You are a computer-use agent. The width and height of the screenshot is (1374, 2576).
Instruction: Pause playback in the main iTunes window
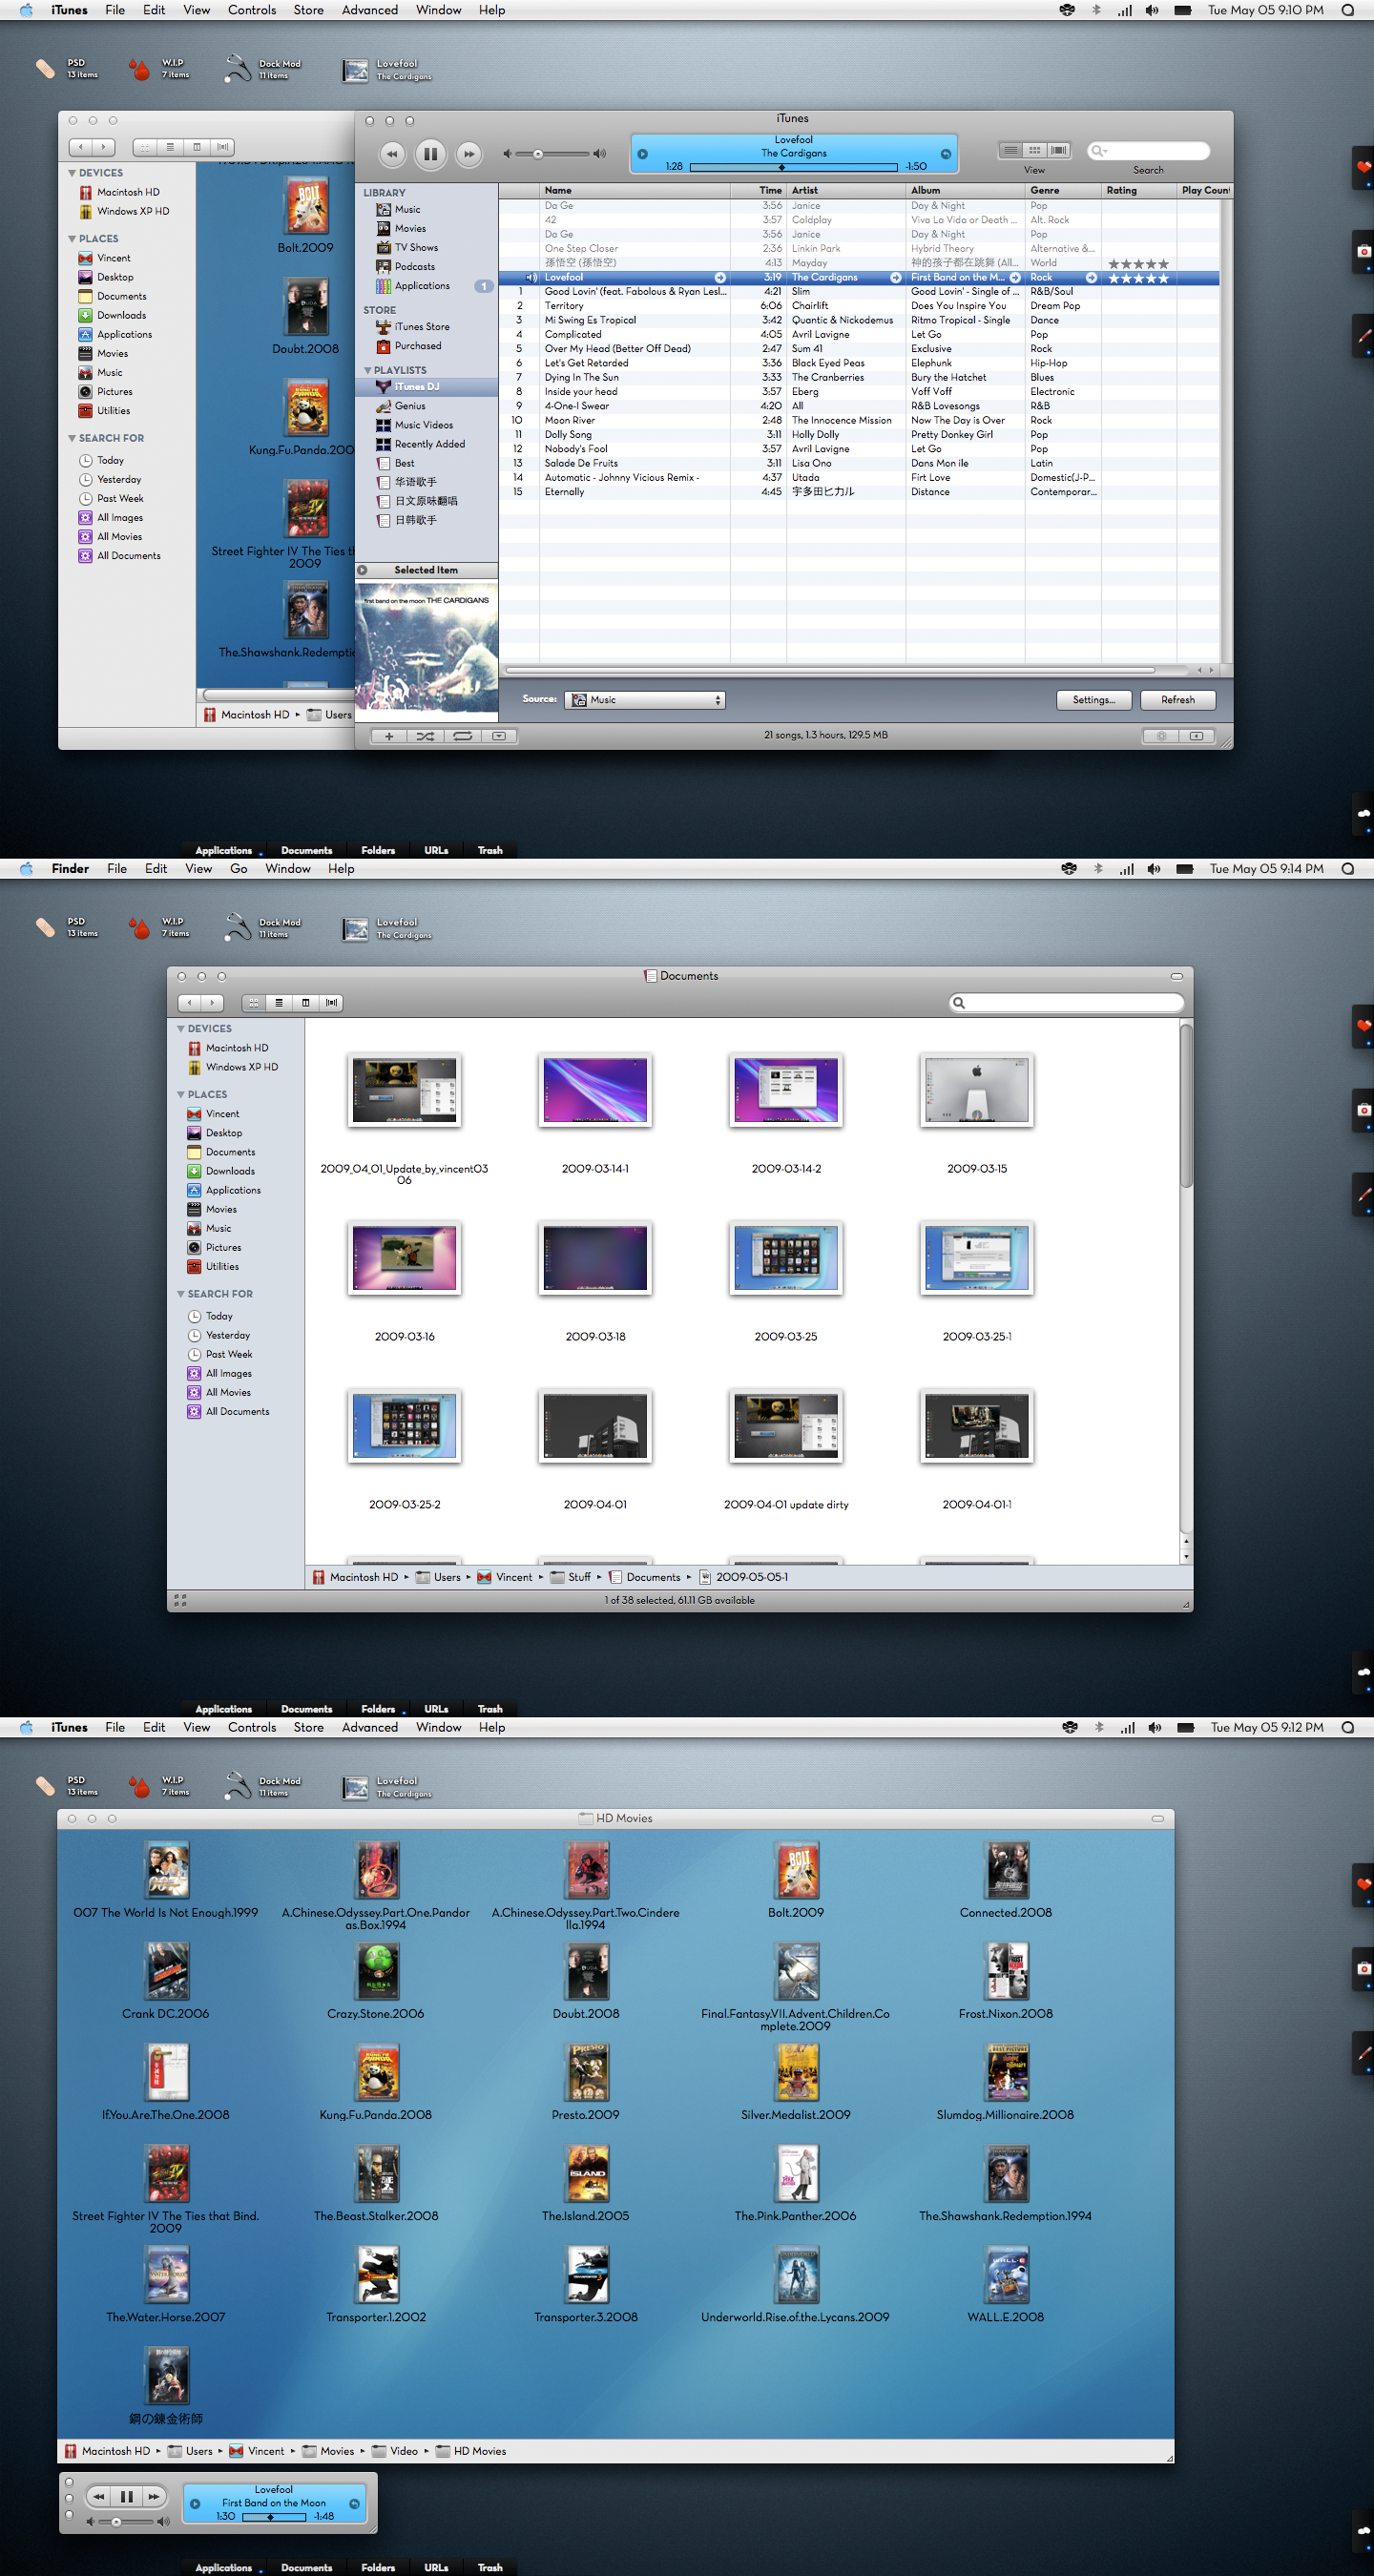pyautogui.click(x=430, y=153)
